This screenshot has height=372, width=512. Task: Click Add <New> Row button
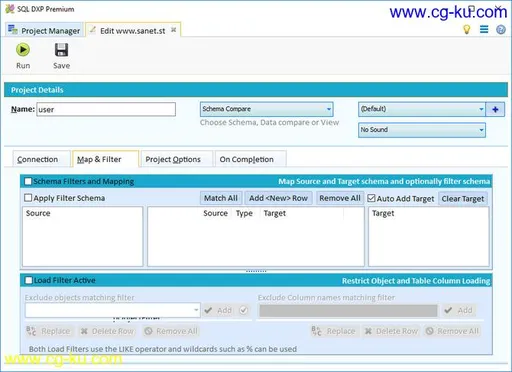pyautogui.click(x=278, y=198)
